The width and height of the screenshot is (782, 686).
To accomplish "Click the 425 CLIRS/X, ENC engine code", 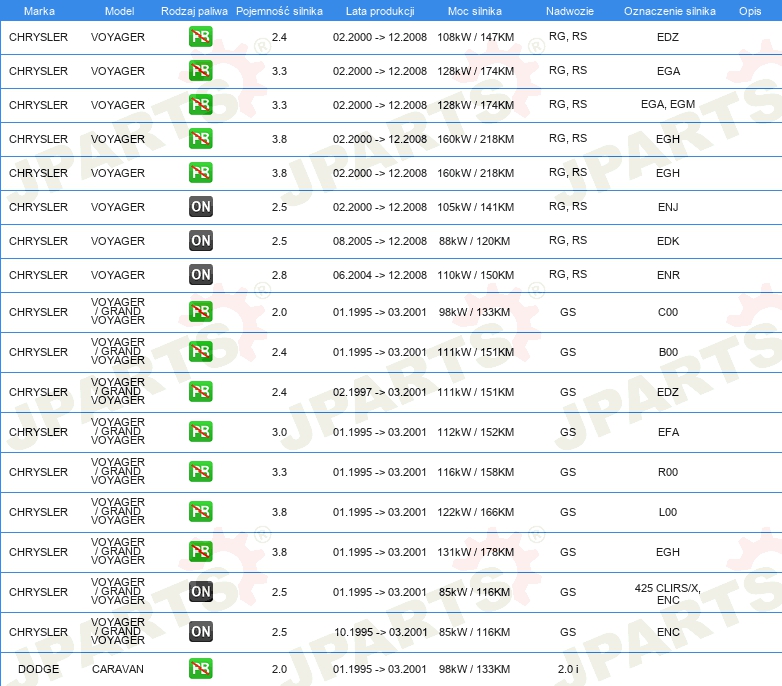I will (668, 594).
